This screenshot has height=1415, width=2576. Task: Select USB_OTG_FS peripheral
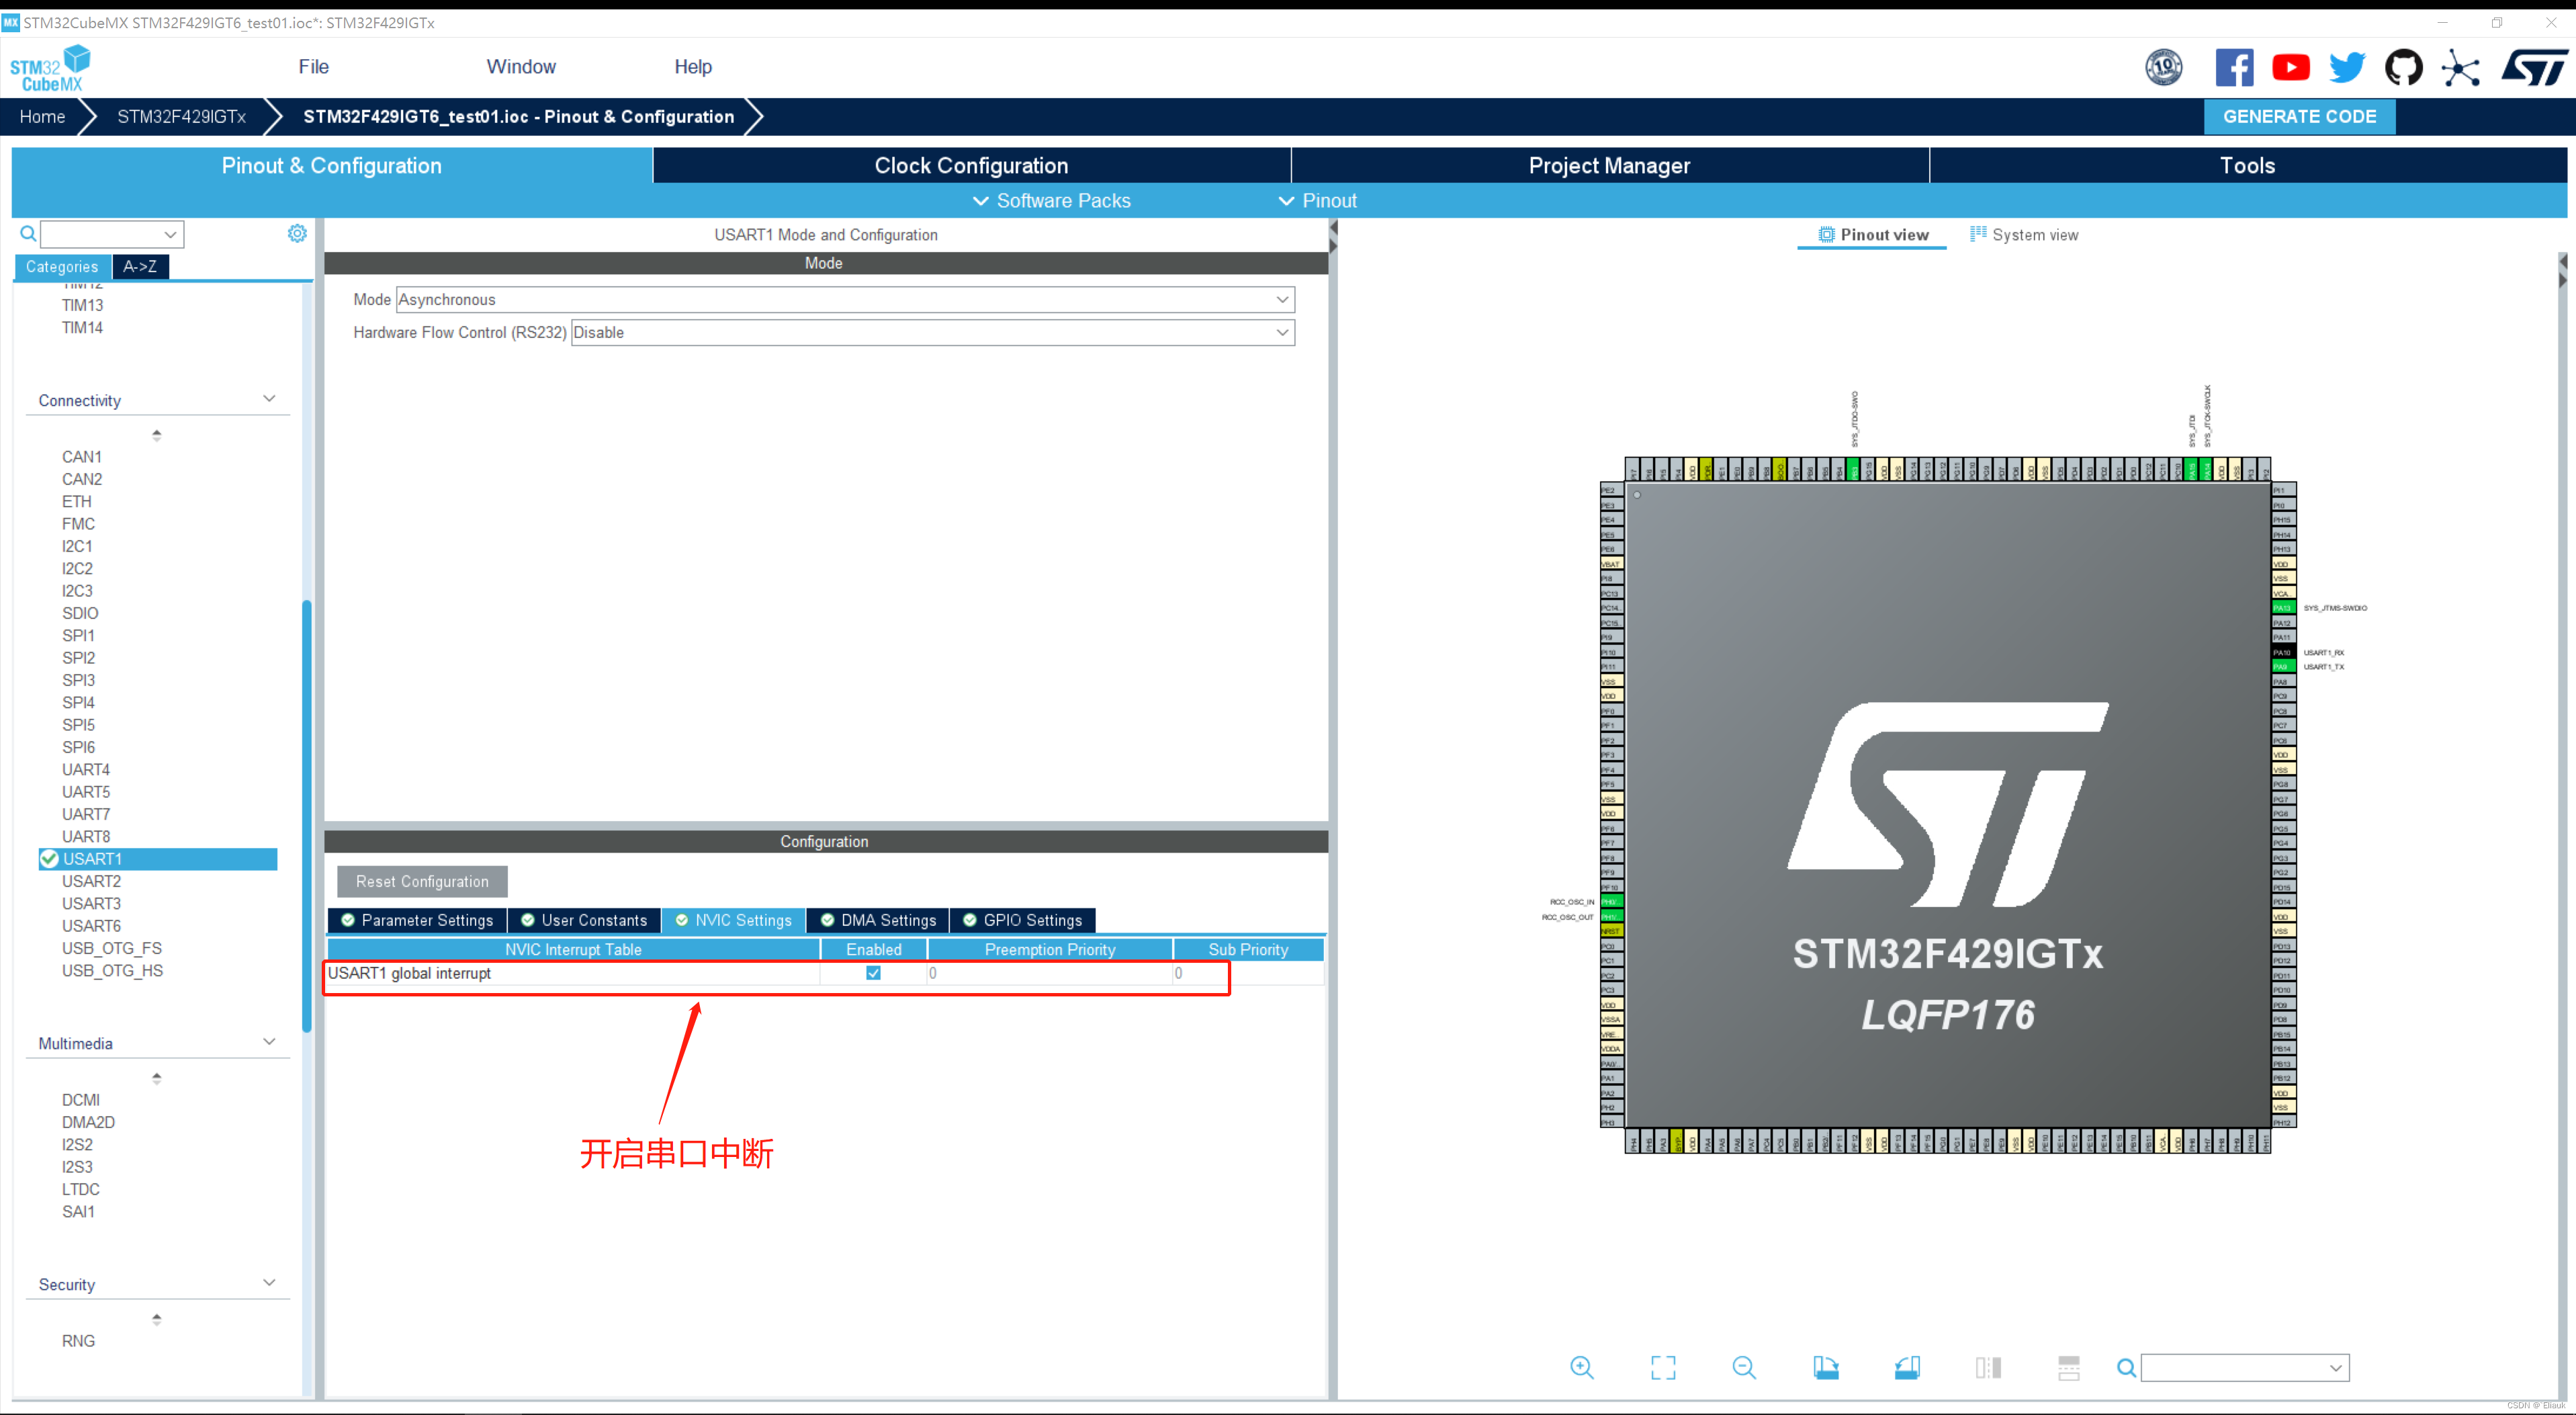coord(112,948)
